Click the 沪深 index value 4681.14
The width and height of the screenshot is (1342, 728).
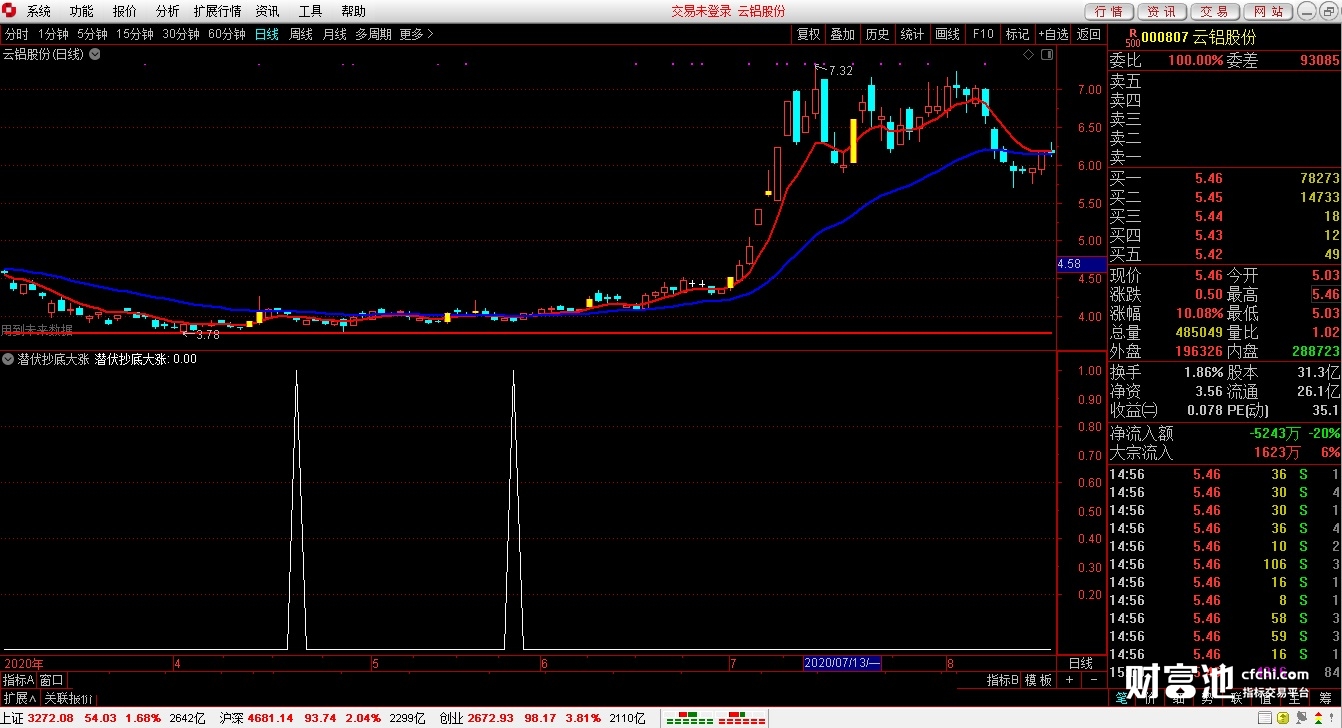(269, 718)
